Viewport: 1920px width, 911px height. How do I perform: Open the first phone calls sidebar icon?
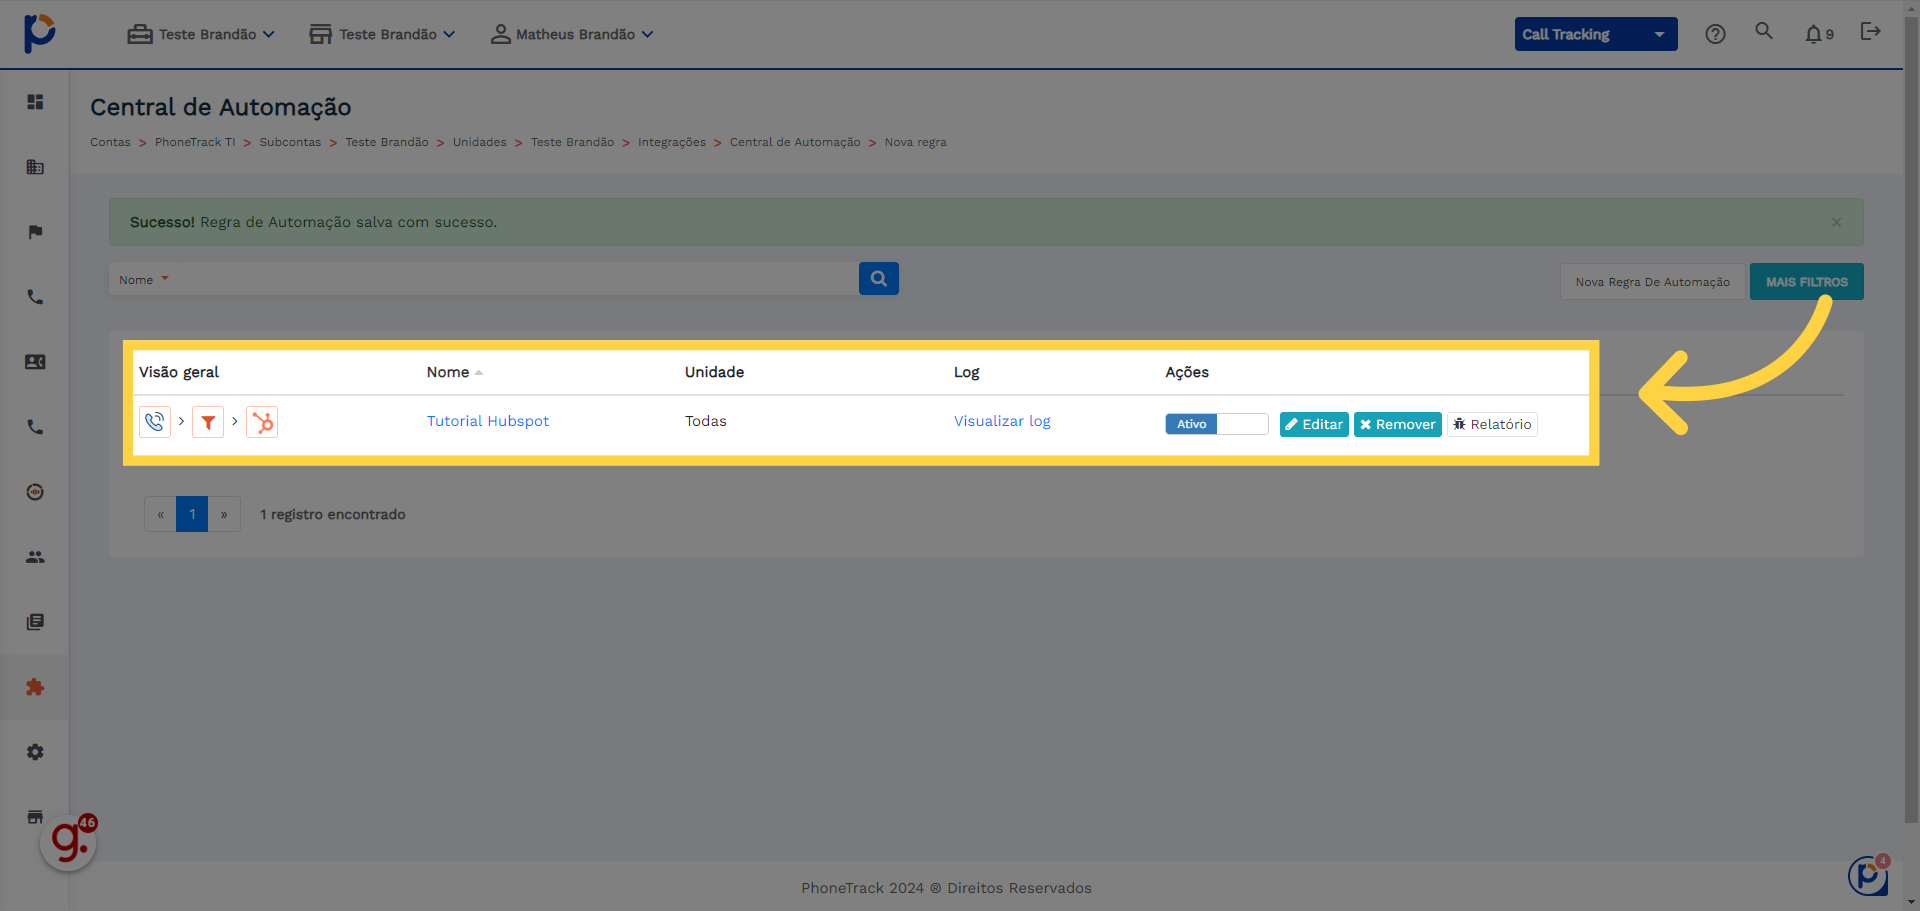click(x=35, y=297)
